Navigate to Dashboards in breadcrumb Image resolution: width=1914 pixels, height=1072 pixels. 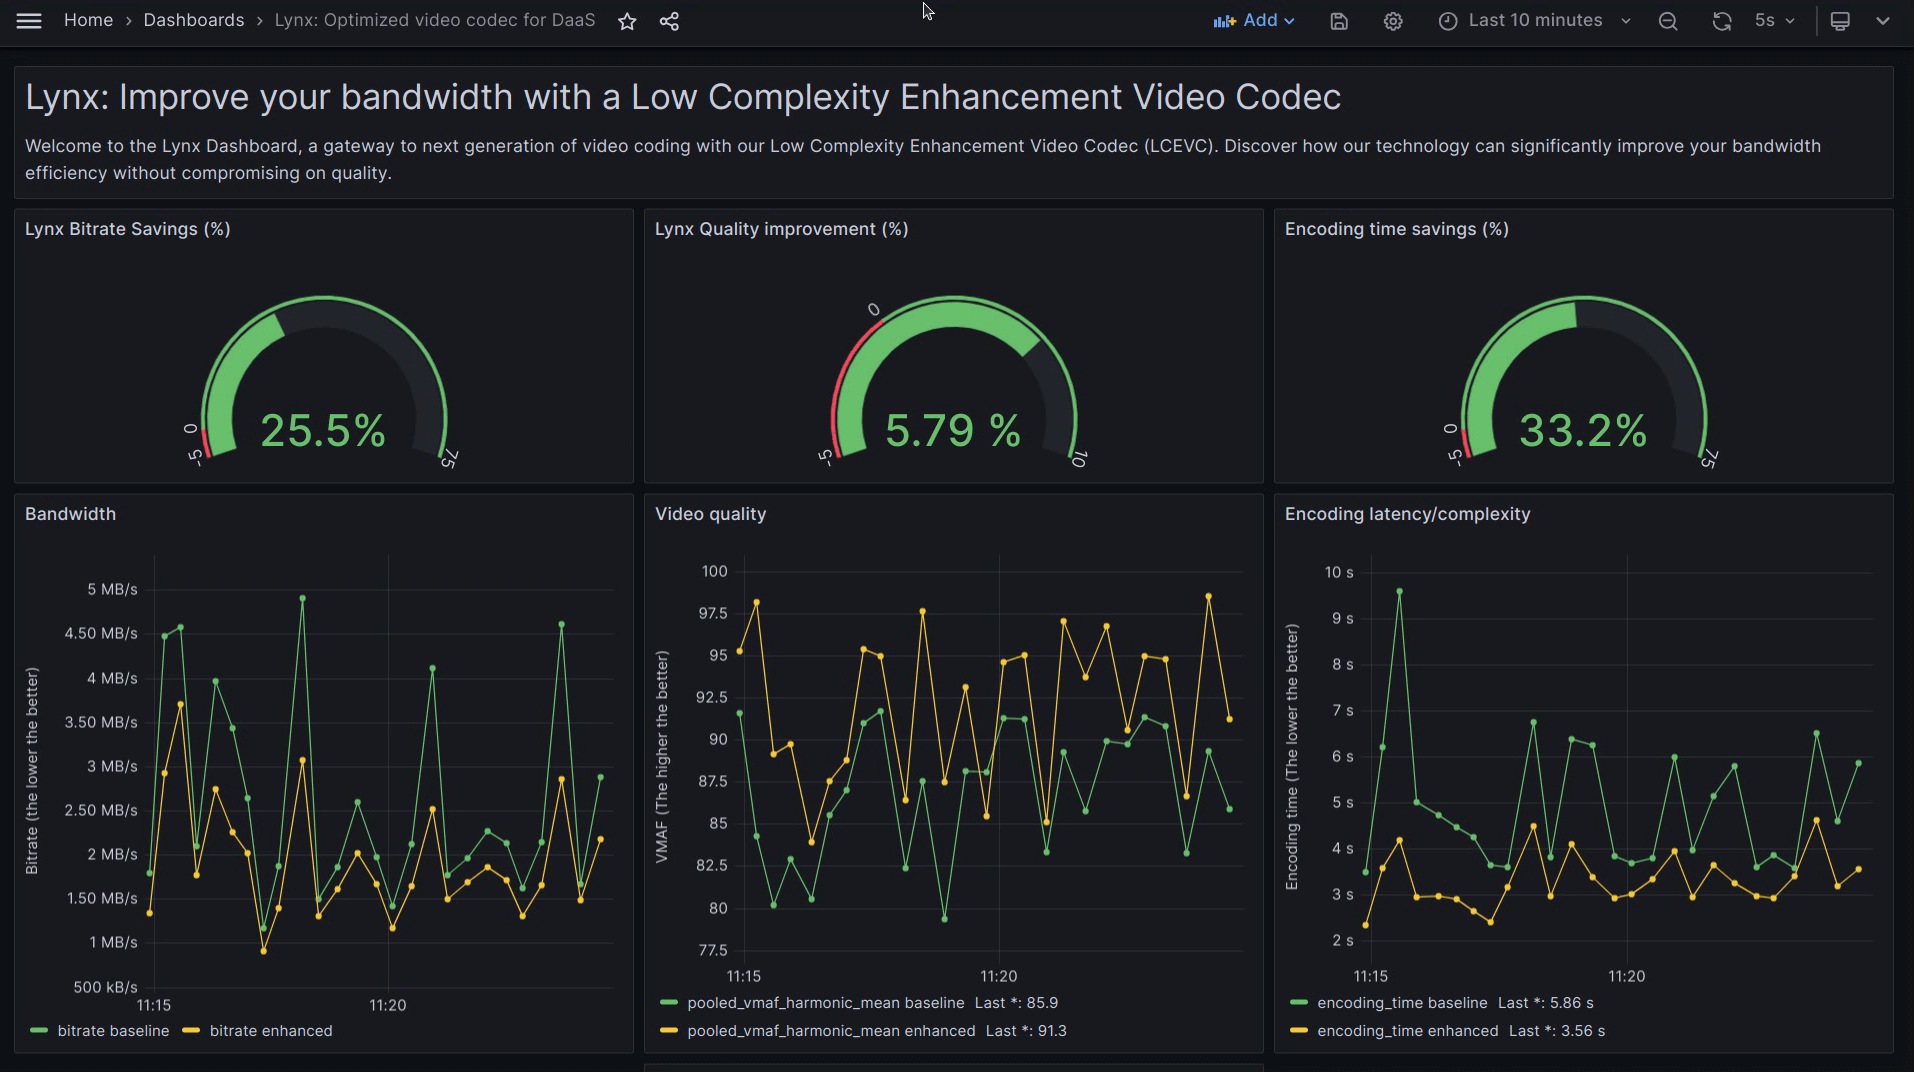193,21
